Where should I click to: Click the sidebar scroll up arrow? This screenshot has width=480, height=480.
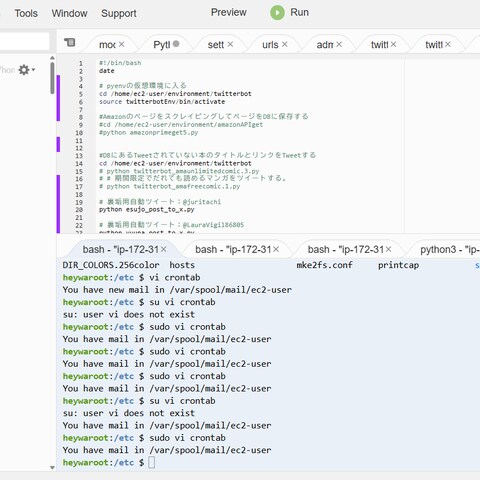click(52, 58)
